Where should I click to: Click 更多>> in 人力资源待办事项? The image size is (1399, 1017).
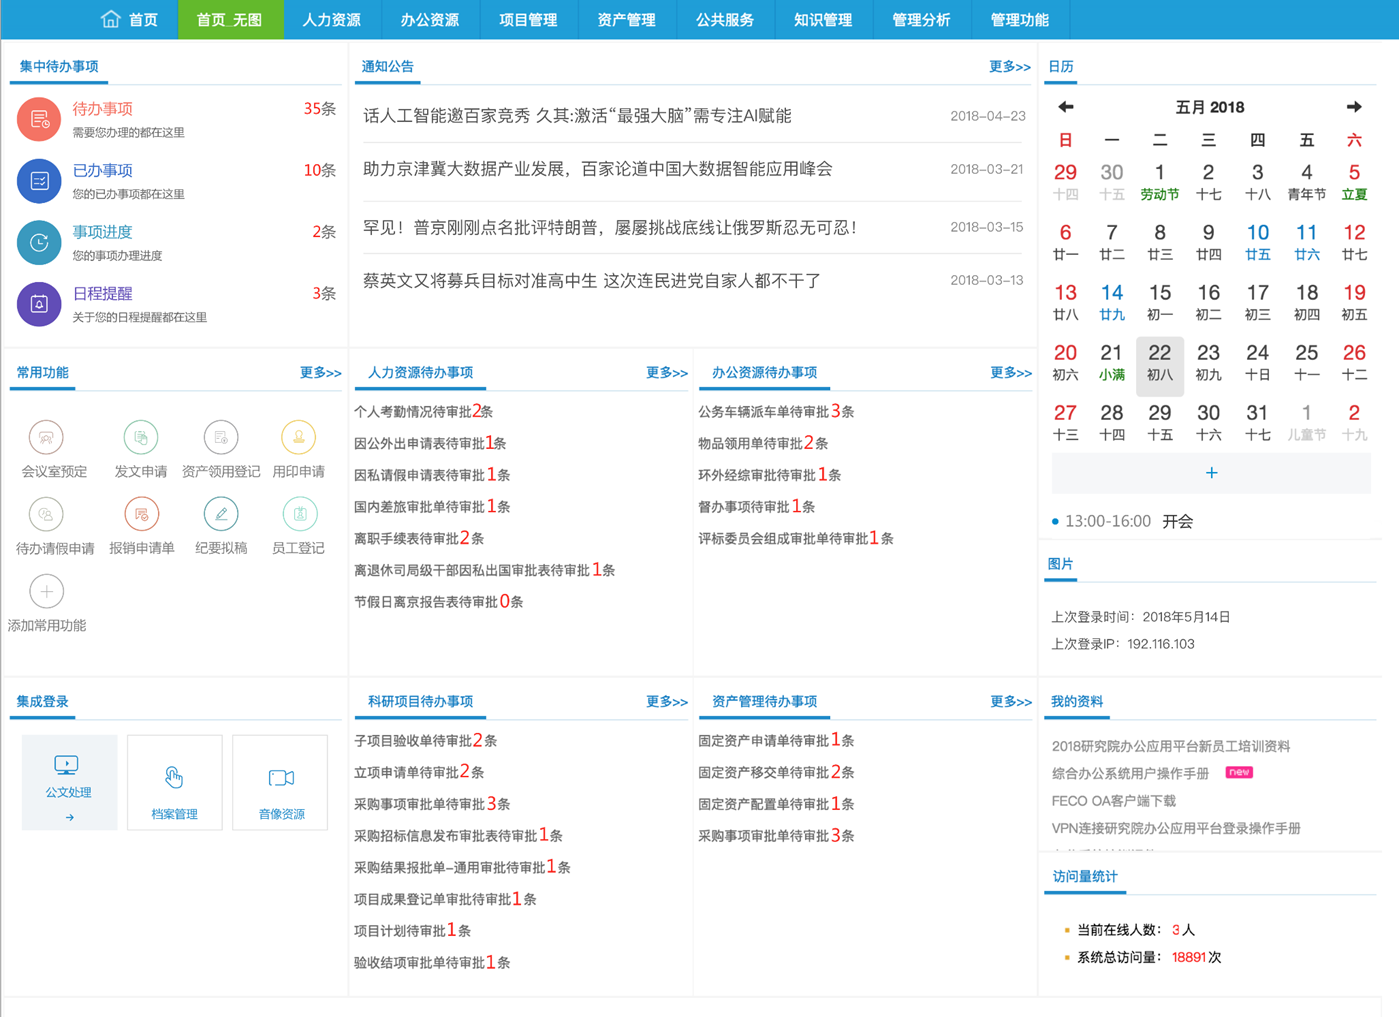(x=667, y=373)
